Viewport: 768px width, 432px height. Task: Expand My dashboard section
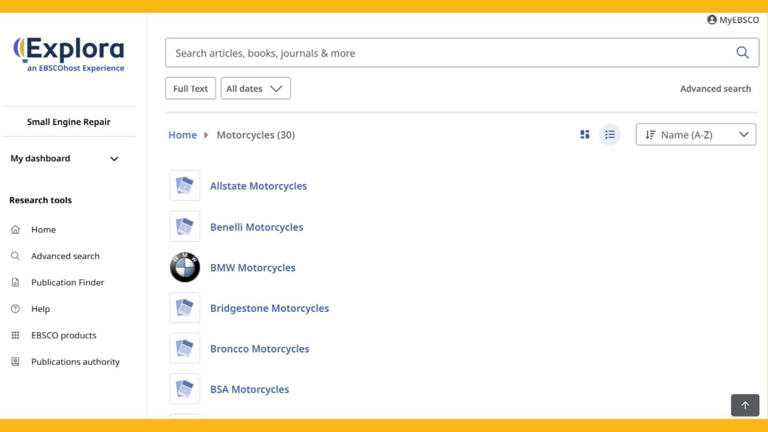[x=65, y=158]
